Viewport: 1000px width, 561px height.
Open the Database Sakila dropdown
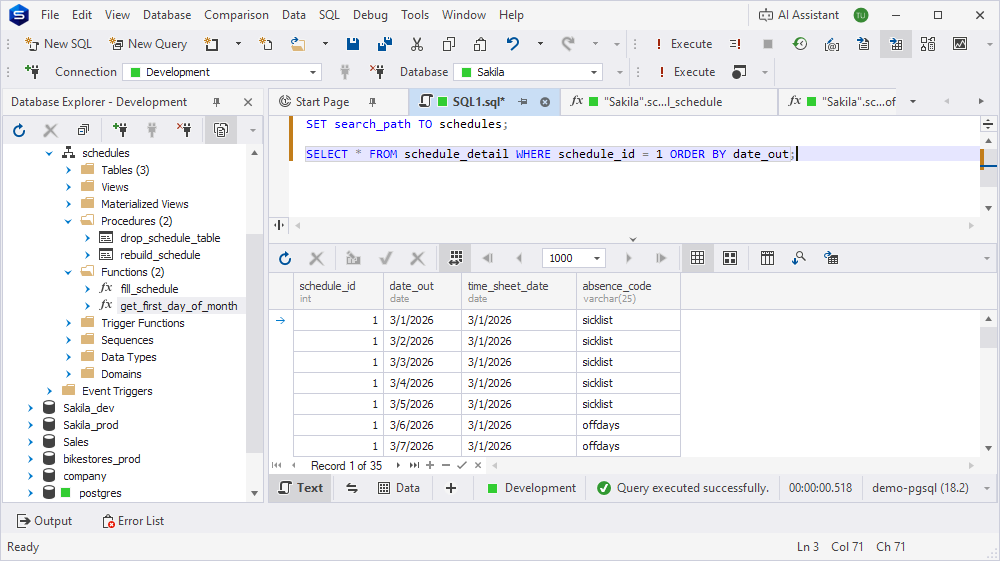point(594,72)
